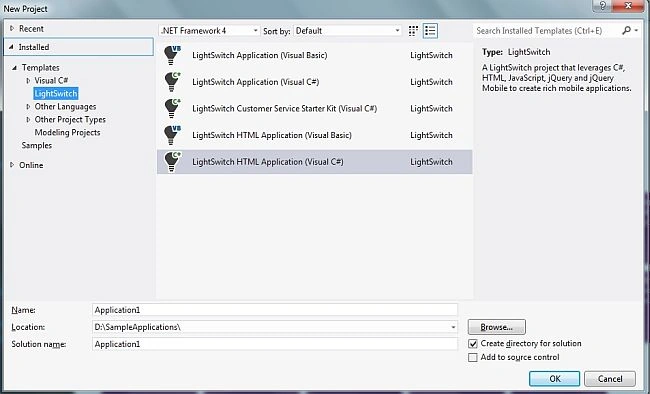
Task: Open the Location path dropdown arrow
Action: (453, 327)
